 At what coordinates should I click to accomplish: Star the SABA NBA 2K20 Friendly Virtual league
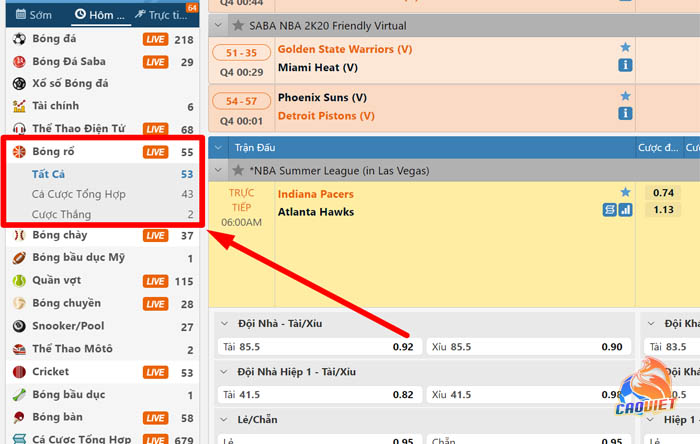pyautogui.click(x=238, y=25)
